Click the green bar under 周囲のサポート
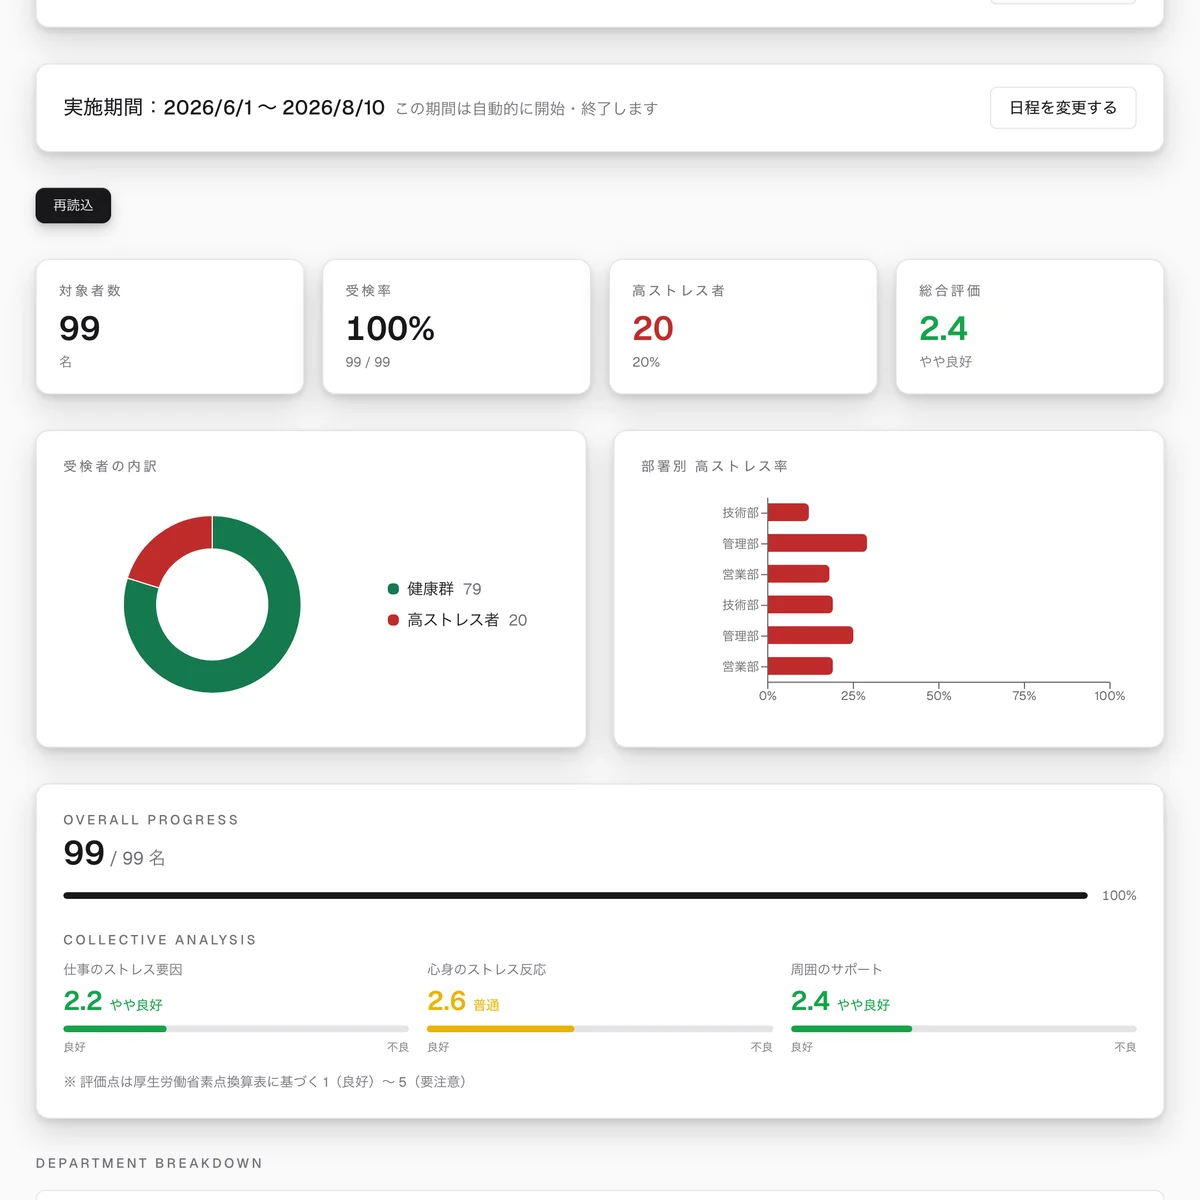The height and width of the screenshot is (1200, 1200). pyautogui.click(x=852, y=1029)
